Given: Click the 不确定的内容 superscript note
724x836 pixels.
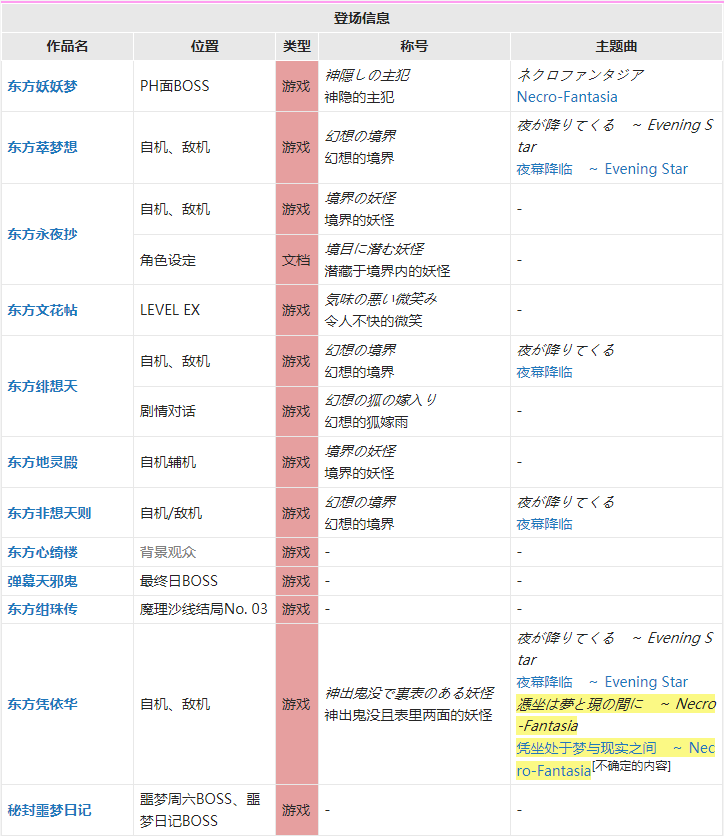Looking at the screenshot, I should point(631,766).
